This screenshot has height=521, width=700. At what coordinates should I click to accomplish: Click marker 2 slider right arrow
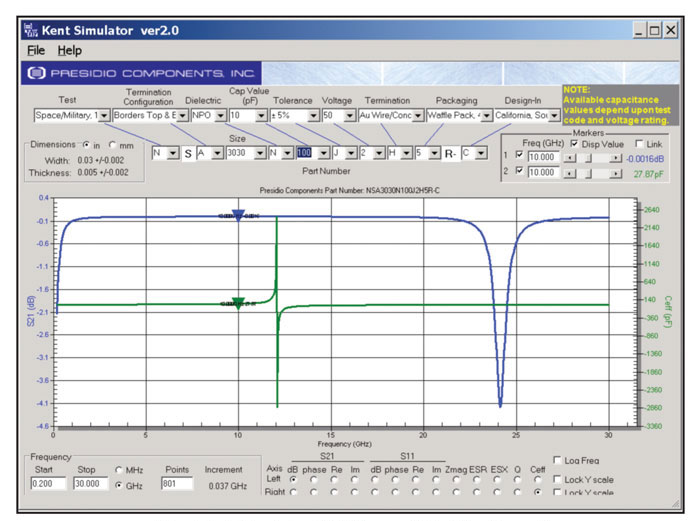point(616,174)
